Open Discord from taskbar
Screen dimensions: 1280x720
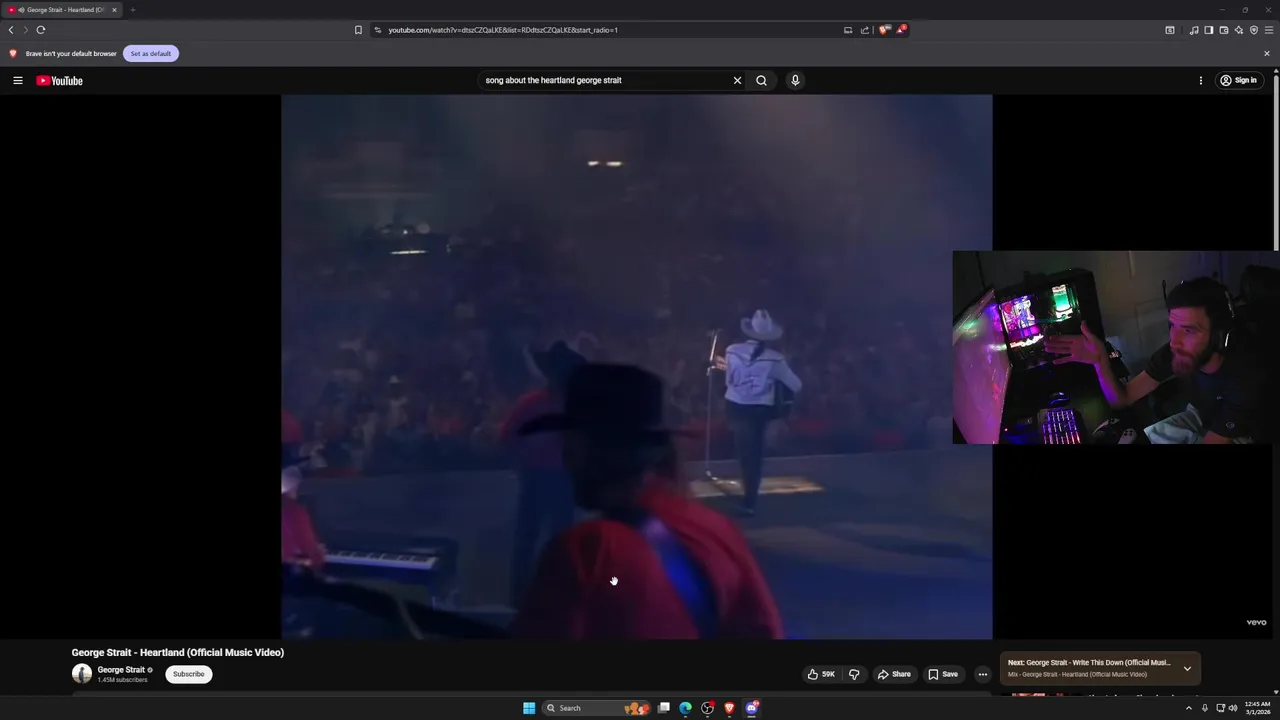point(752,708)
